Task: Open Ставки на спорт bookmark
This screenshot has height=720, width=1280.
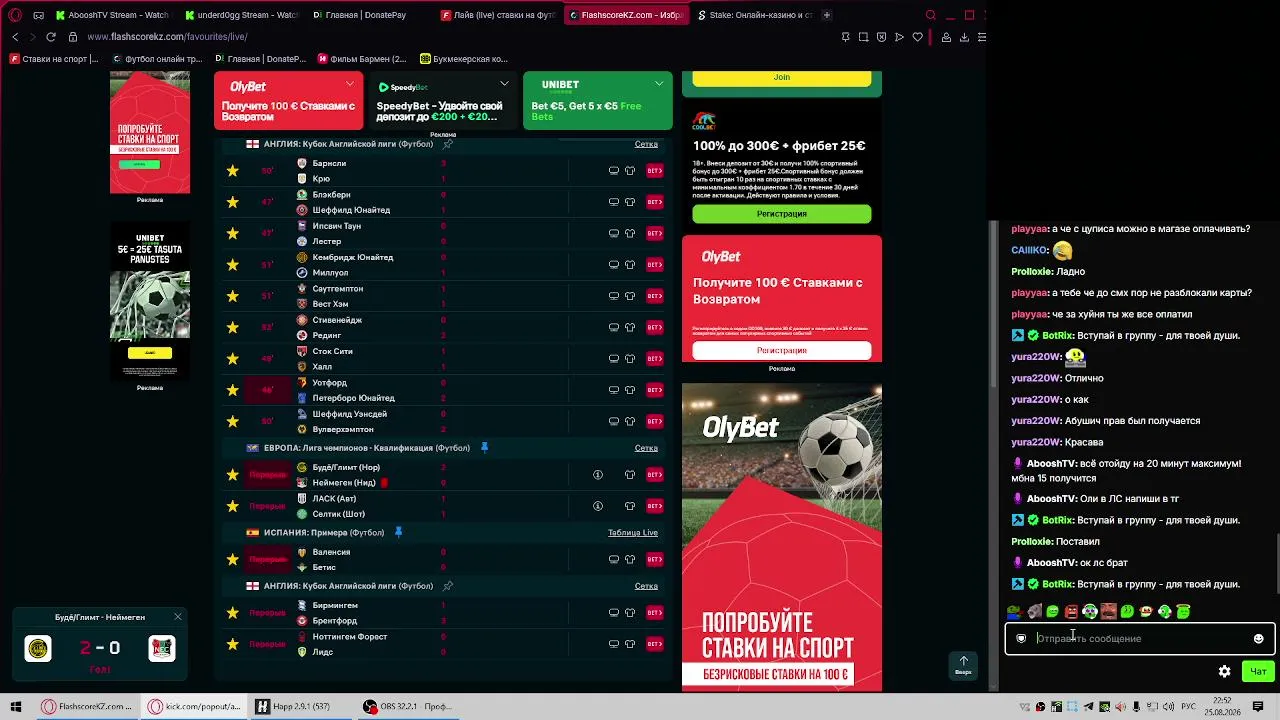Action: (54, 59)
